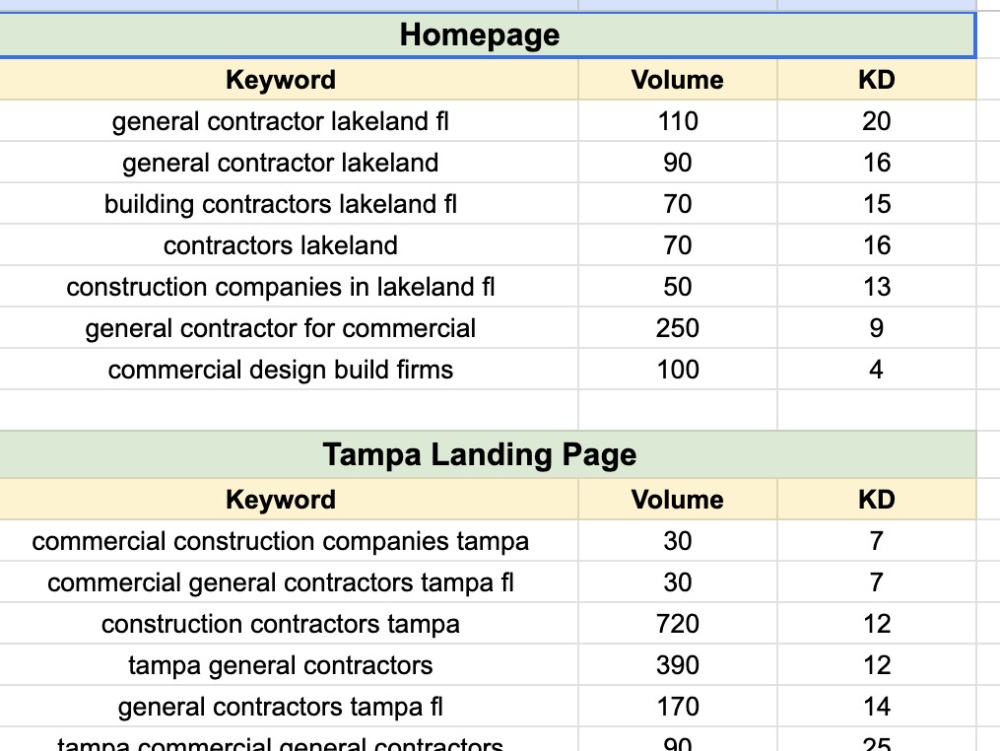Select volume 390 for tampa general contractors
The height and width of the screenshot is (751, 1000).
click(677, 666)
